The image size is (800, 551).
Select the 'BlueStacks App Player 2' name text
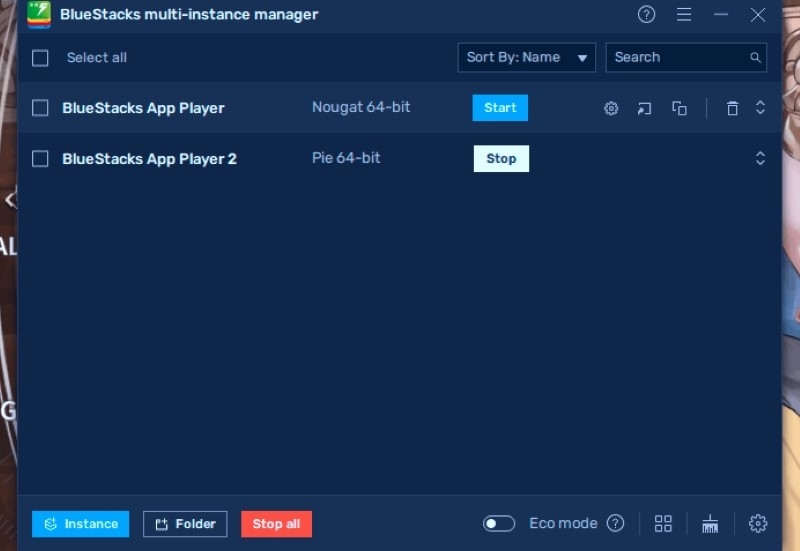click(x=149, y=159)
